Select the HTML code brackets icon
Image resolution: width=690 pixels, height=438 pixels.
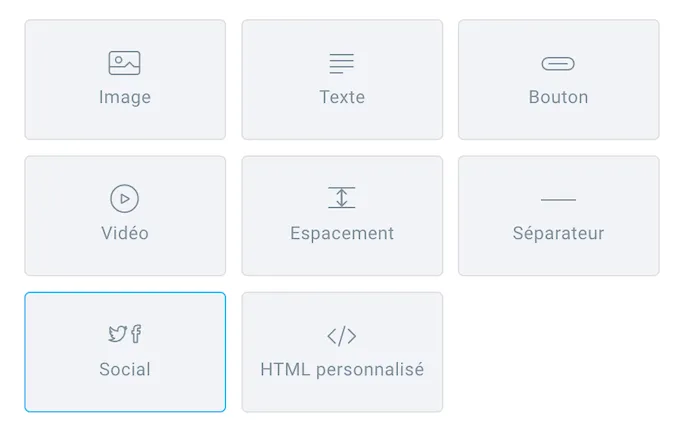pyautogui.click(x=341, y=336)
